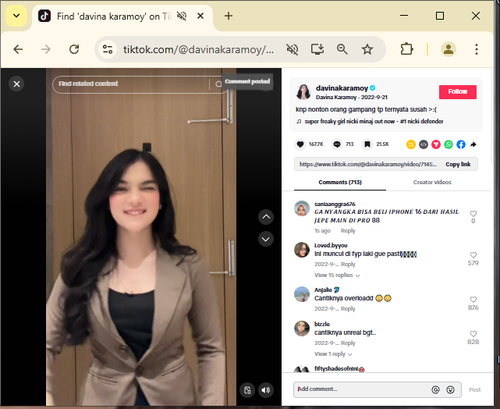The image size is (500, 409).
Task: Like the video with heart icon
Action: pos(300,144)
